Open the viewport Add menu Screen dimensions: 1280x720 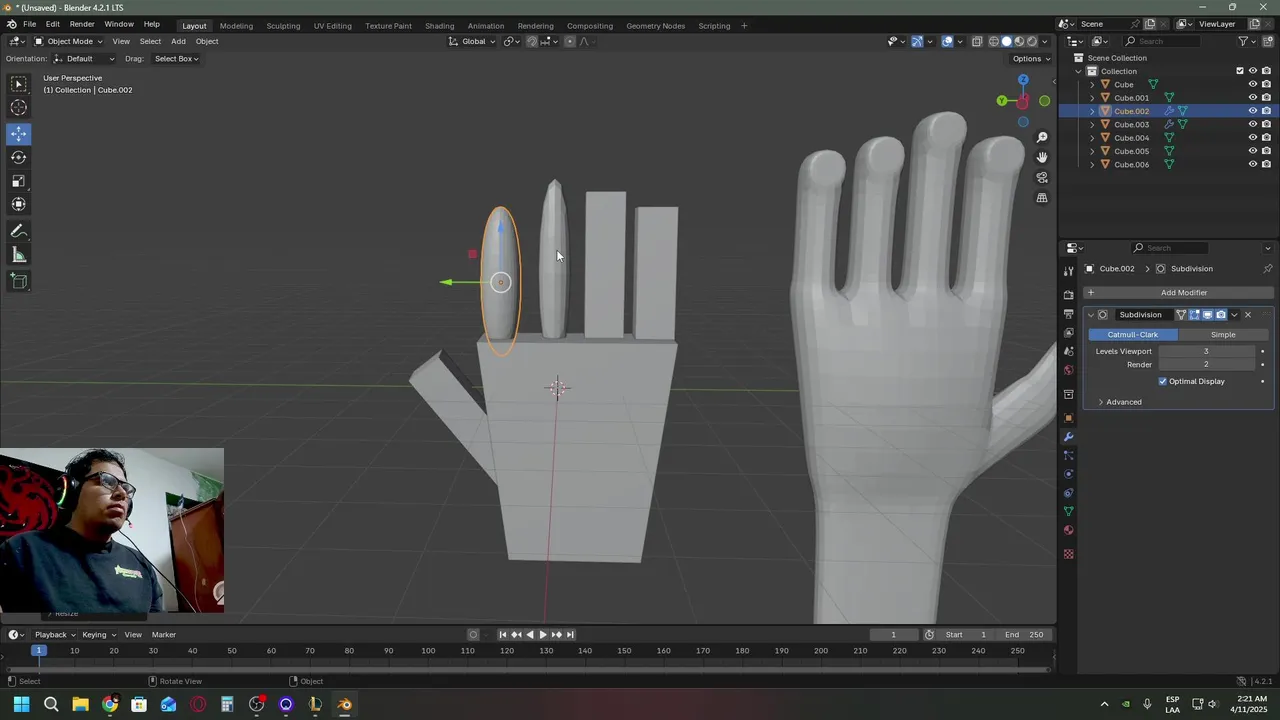178,41
